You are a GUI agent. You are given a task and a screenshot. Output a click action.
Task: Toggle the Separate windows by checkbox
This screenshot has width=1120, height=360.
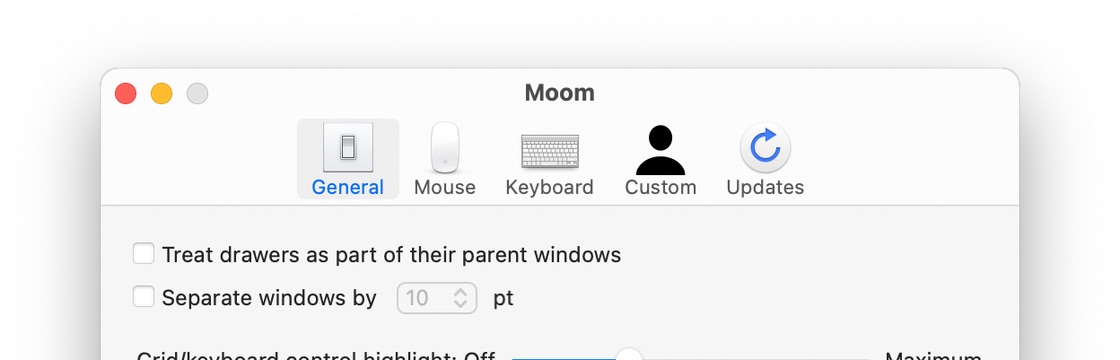coord(144,296)
